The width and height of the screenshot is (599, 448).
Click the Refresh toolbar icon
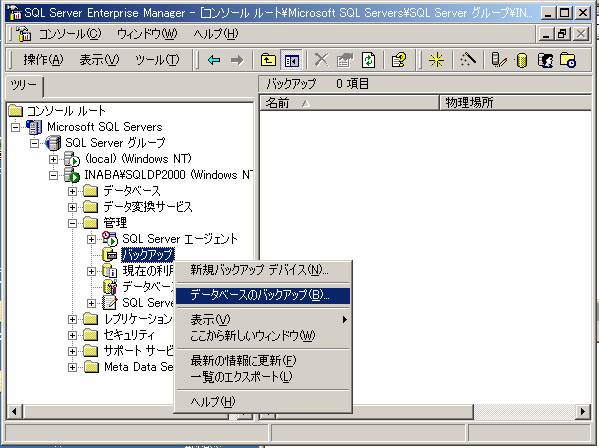pos(368,60)
